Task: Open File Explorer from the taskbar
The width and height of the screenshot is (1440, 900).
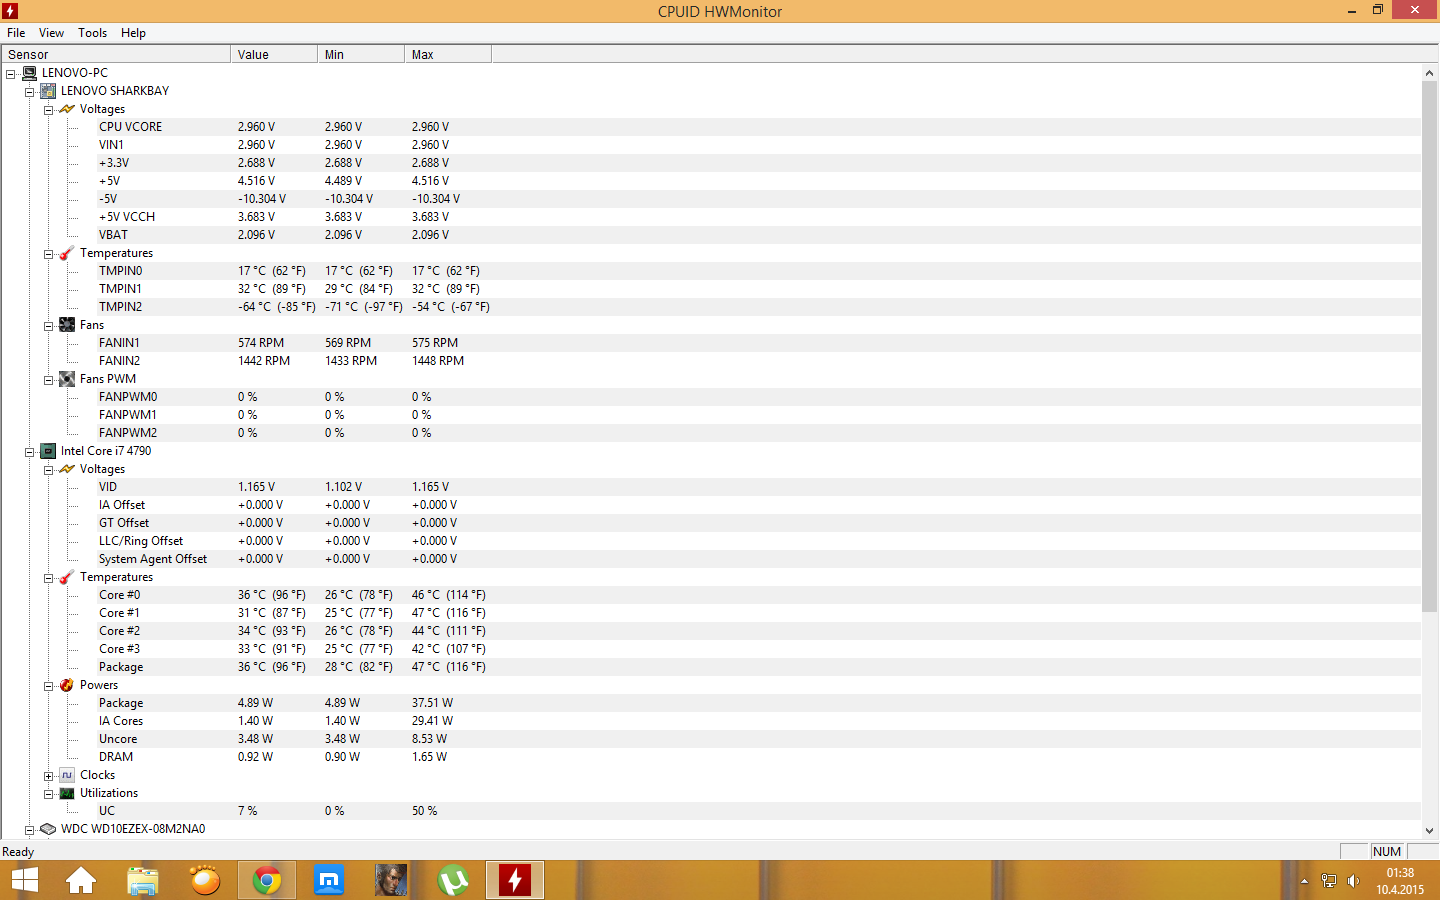Action: click(143, 881)
